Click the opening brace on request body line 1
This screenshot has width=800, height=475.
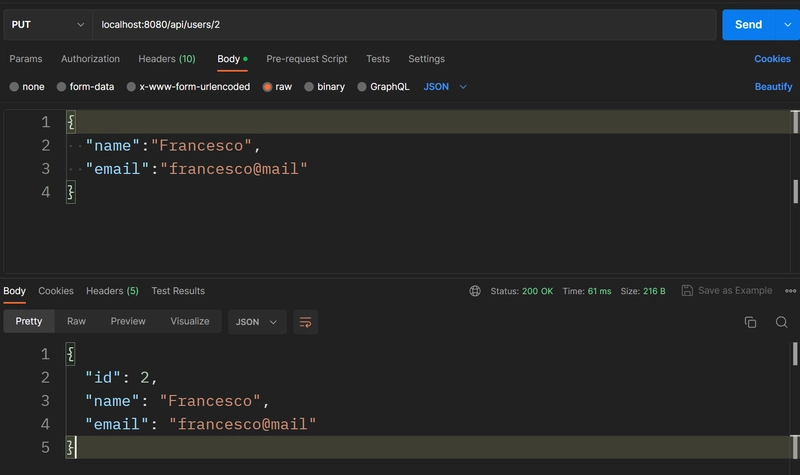click(x=71, y=122)
